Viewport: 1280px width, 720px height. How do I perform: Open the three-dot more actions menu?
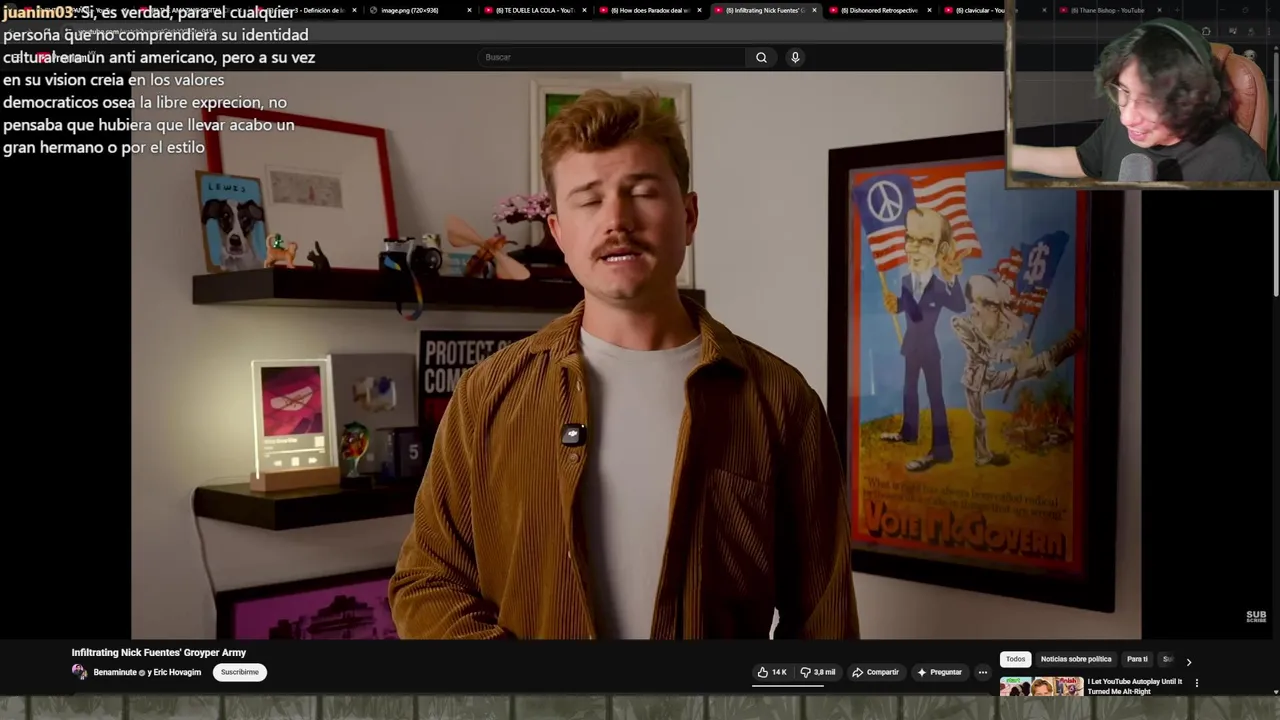[983, 672]
